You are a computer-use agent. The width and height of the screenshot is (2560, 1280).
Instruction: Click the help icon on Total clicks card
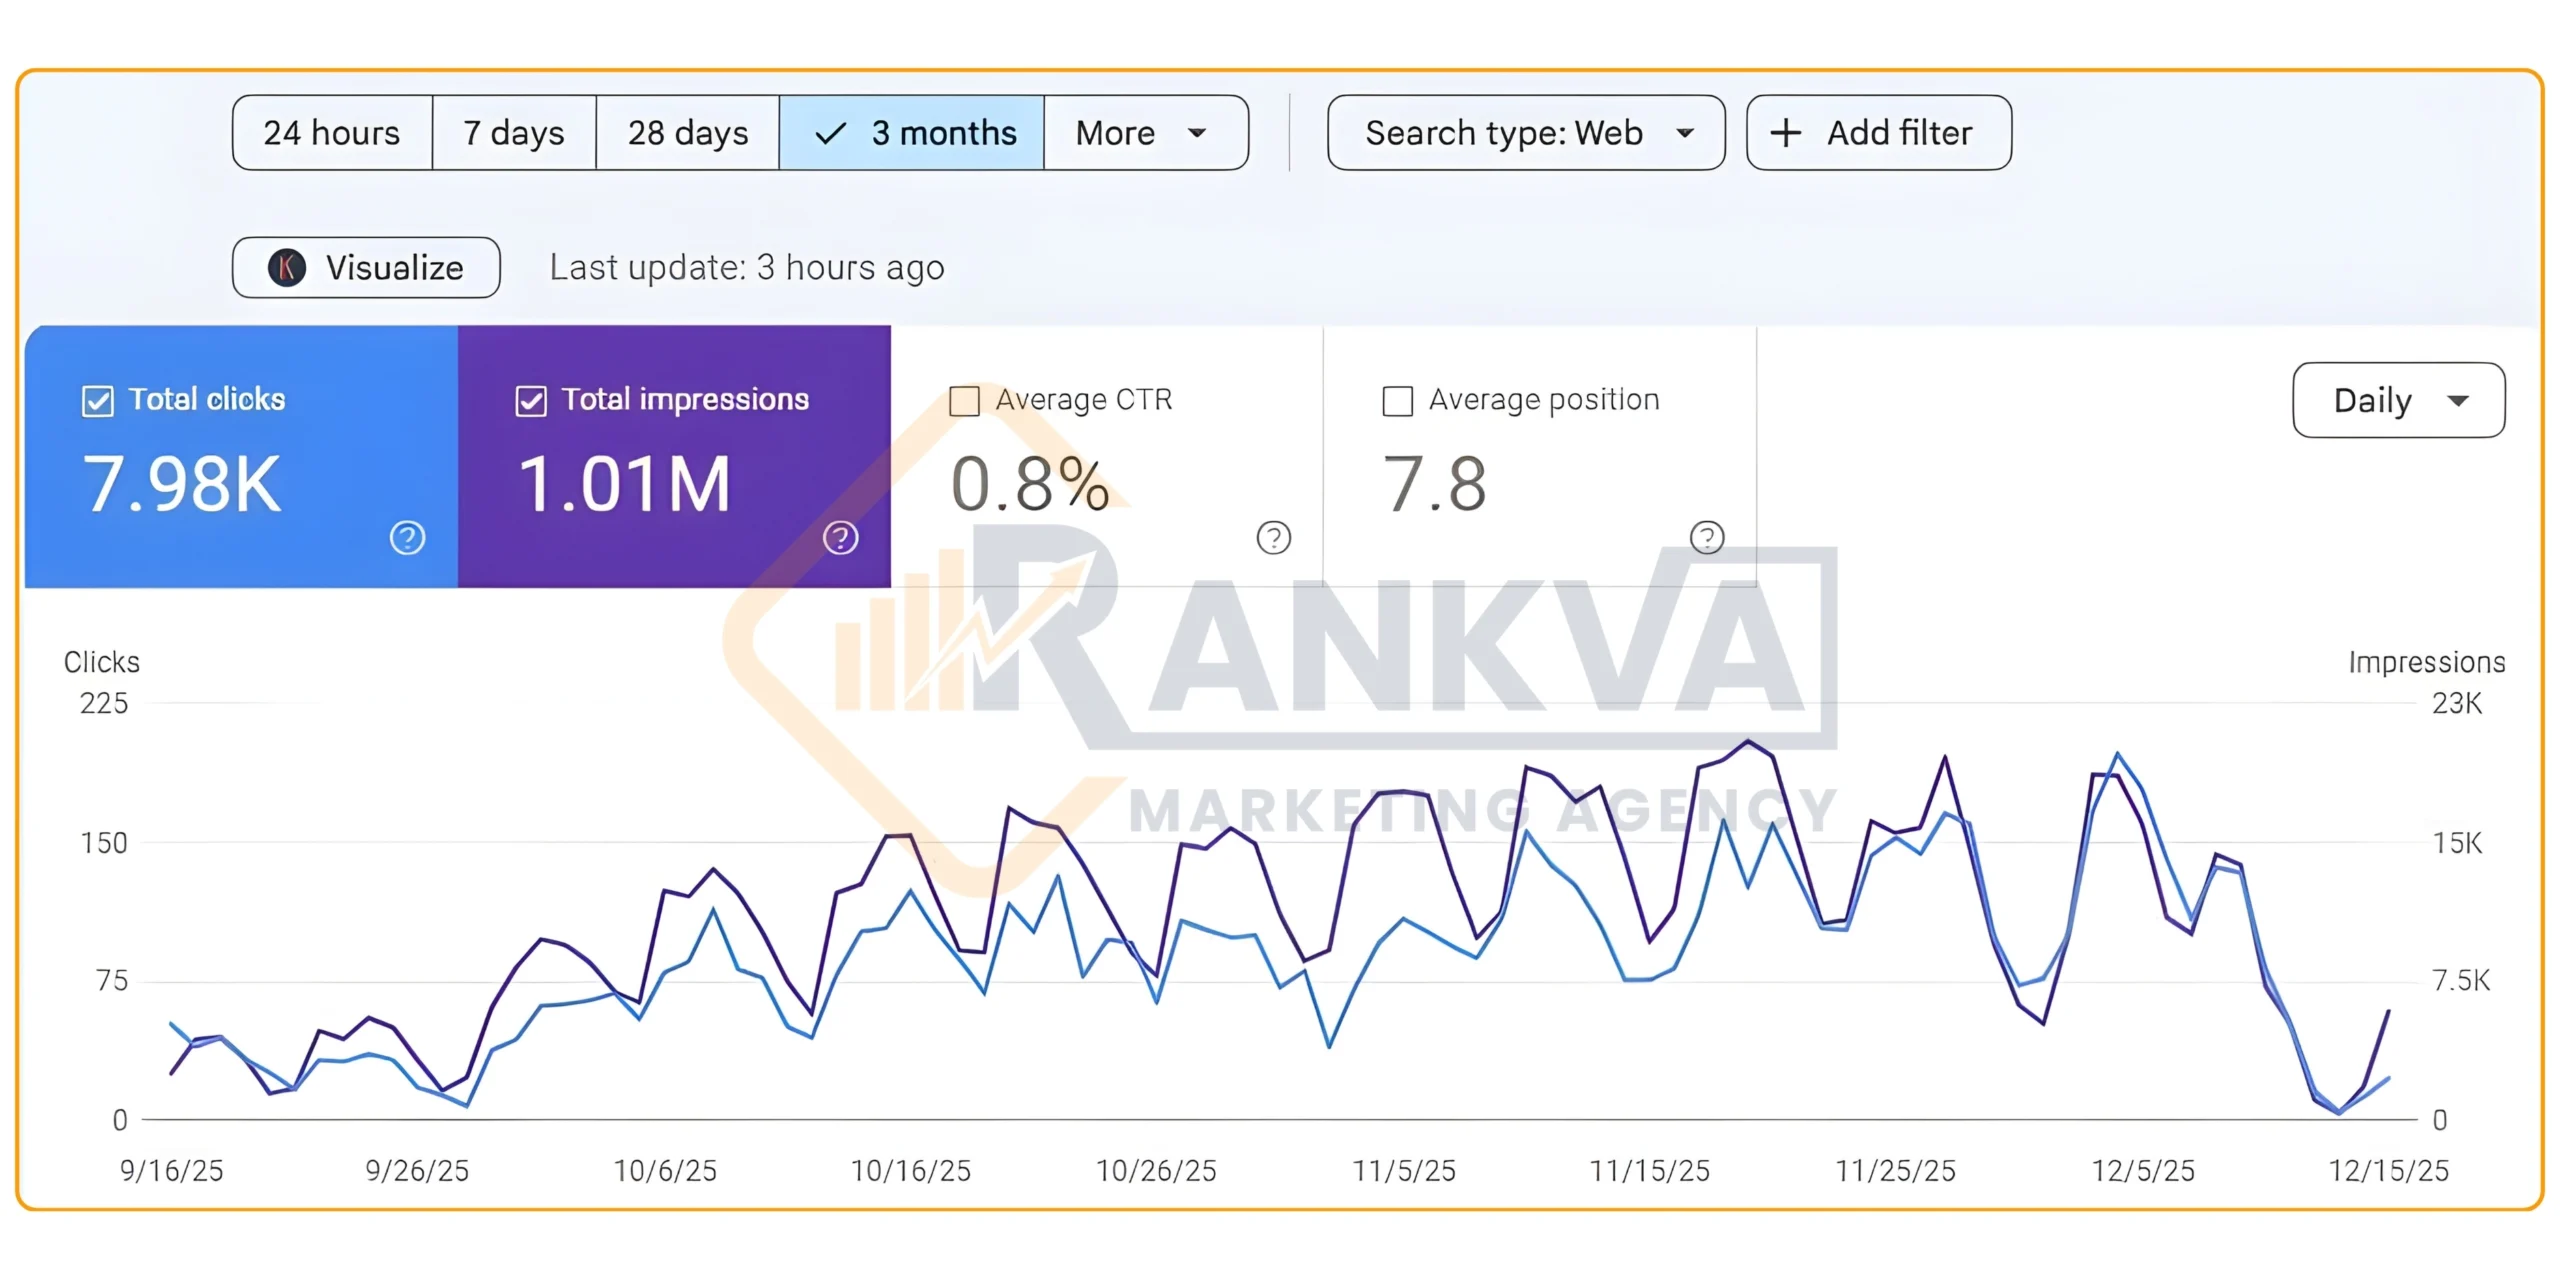(x=407, y=538)
